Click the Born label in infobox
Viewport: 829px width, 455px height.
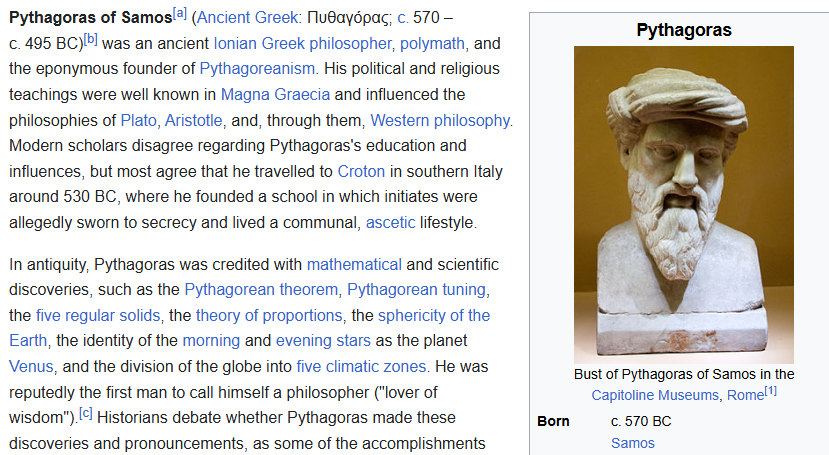click(x=554, y=421)
